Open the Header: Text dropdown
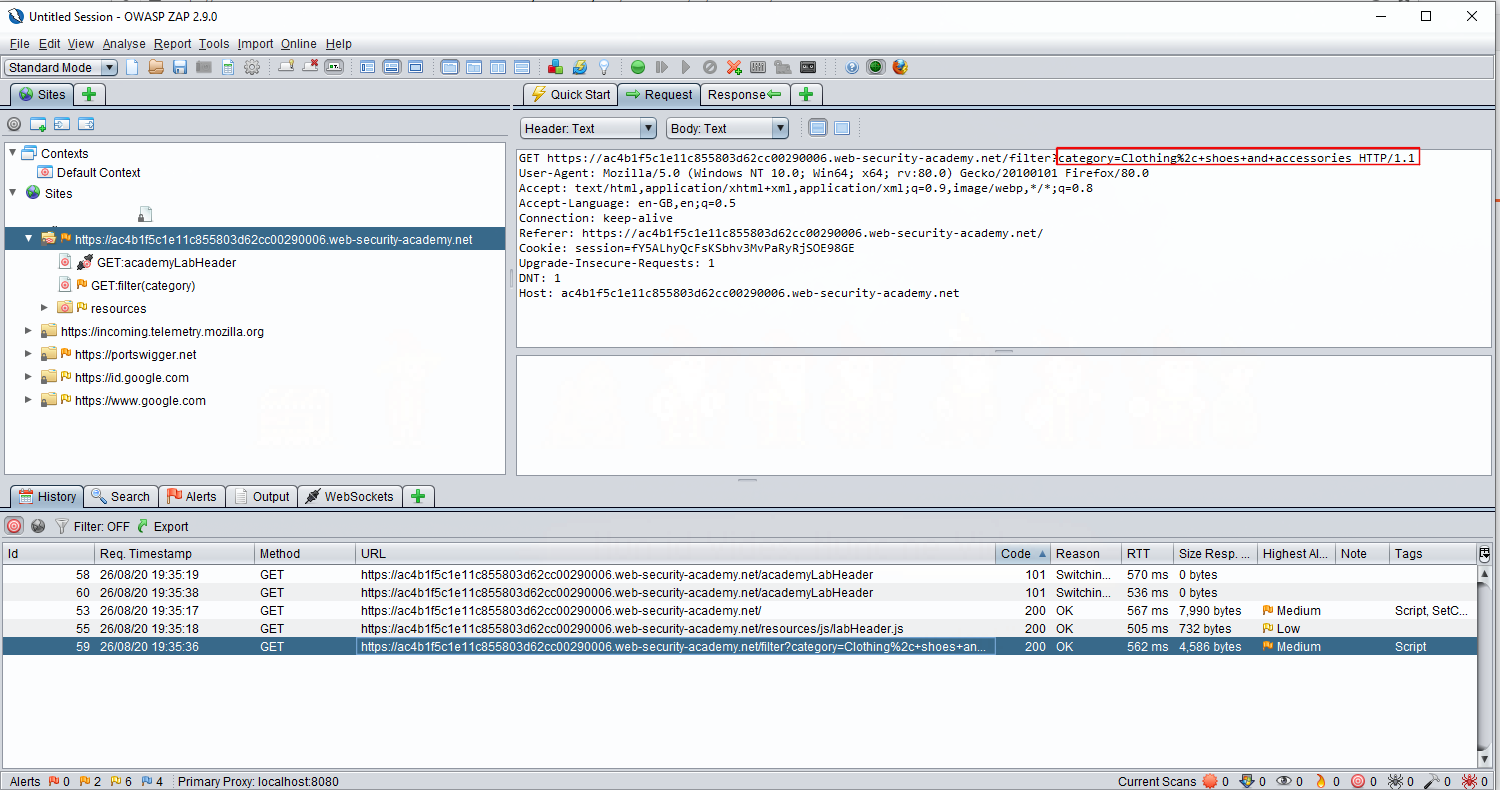The image size is (1500, 790). (x=589, y=128)
